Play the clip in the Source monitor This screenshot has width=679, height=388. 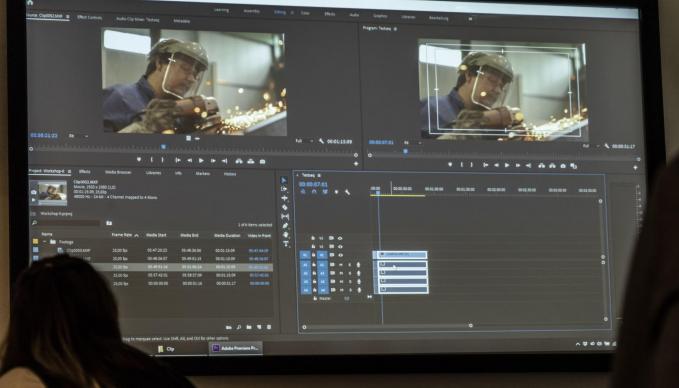click(201, 161)
